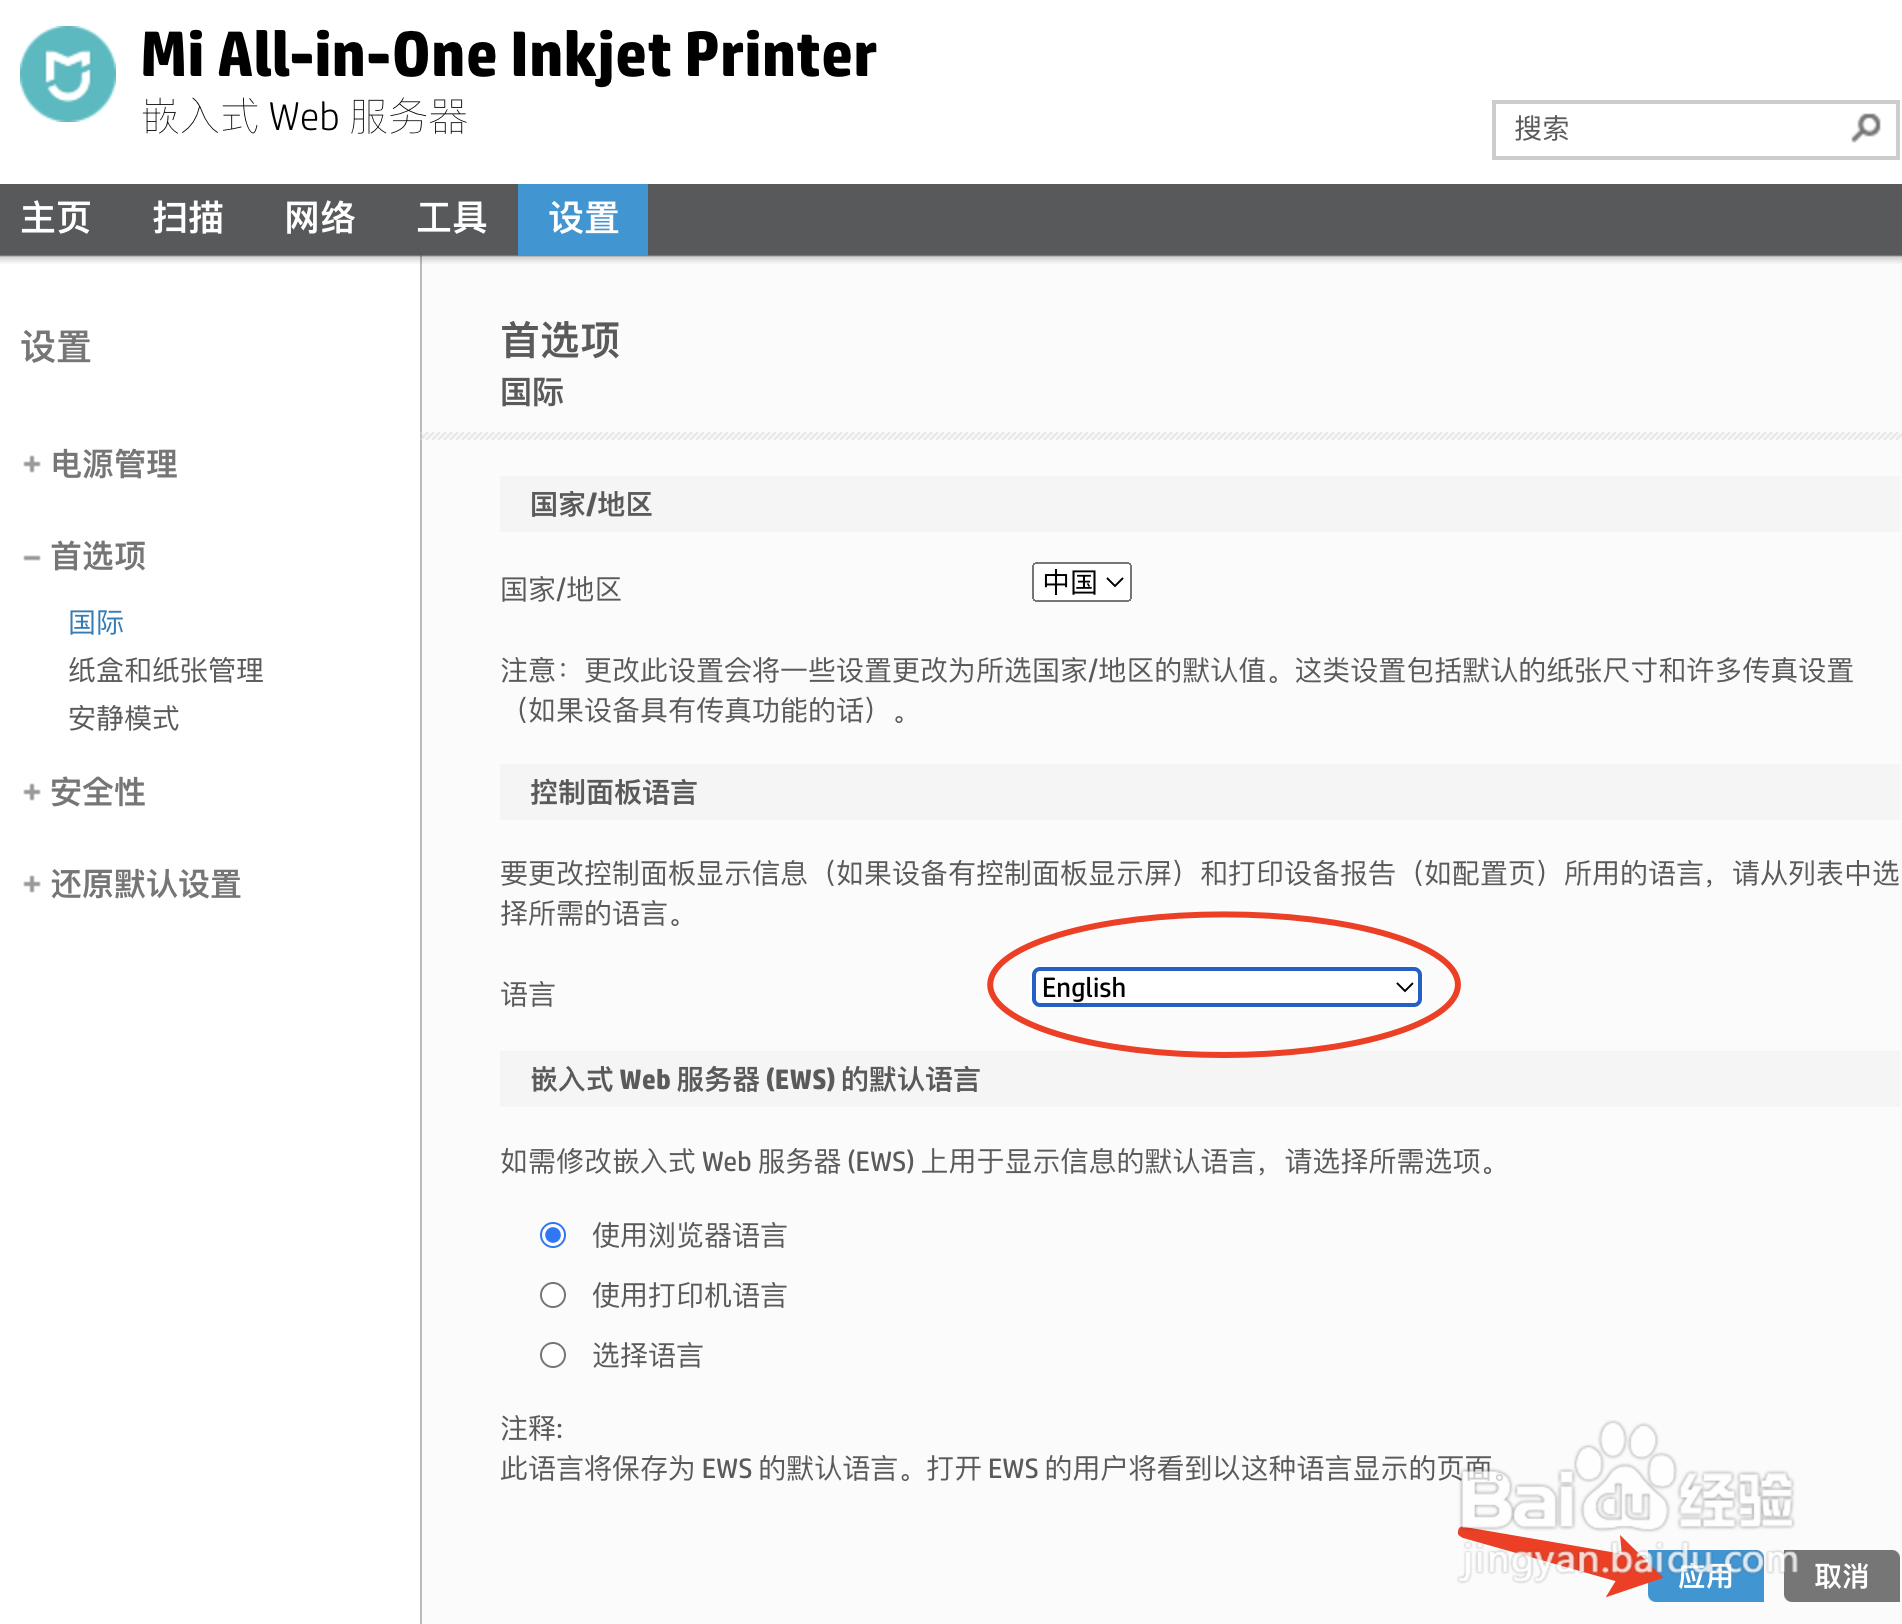Click the Mi logo icon
Viewport: 1902px width, 1624px height.
click(68, 74)
